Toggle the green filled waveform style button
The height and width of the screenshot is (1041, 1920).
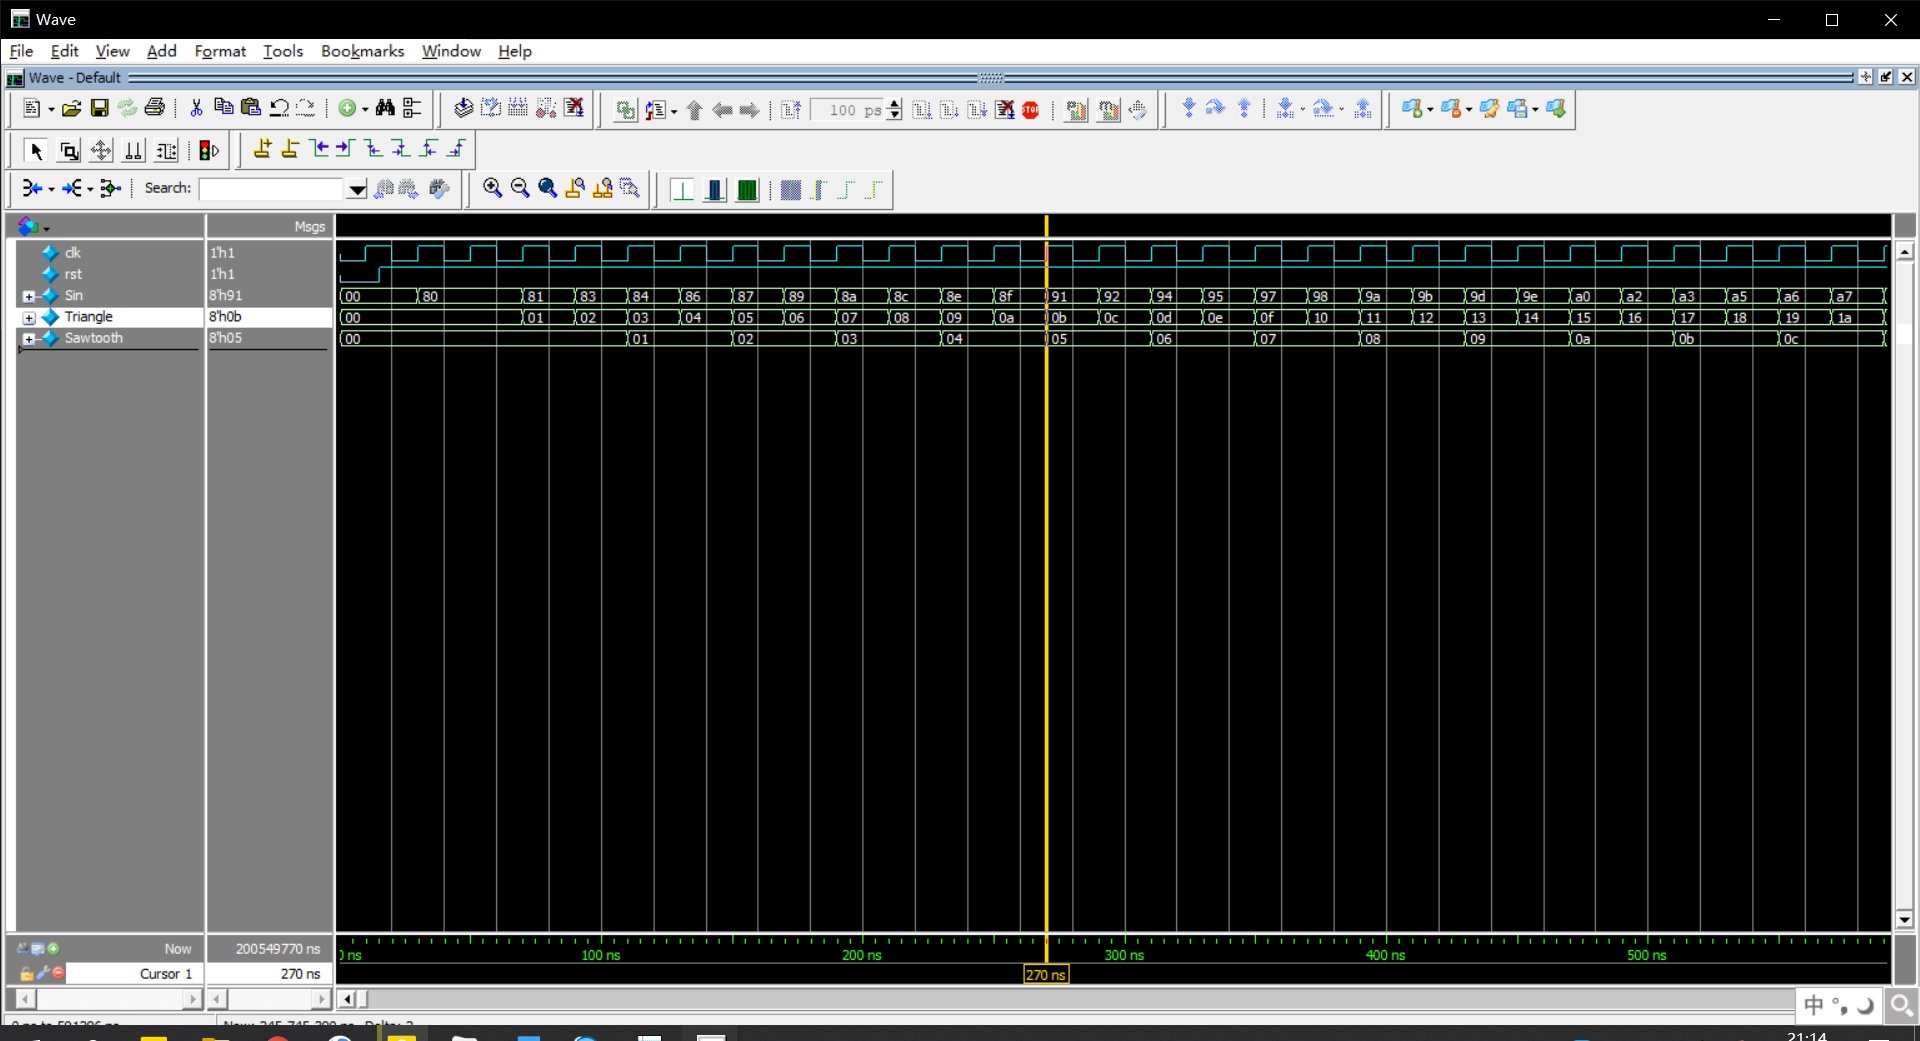pos(747,190)
